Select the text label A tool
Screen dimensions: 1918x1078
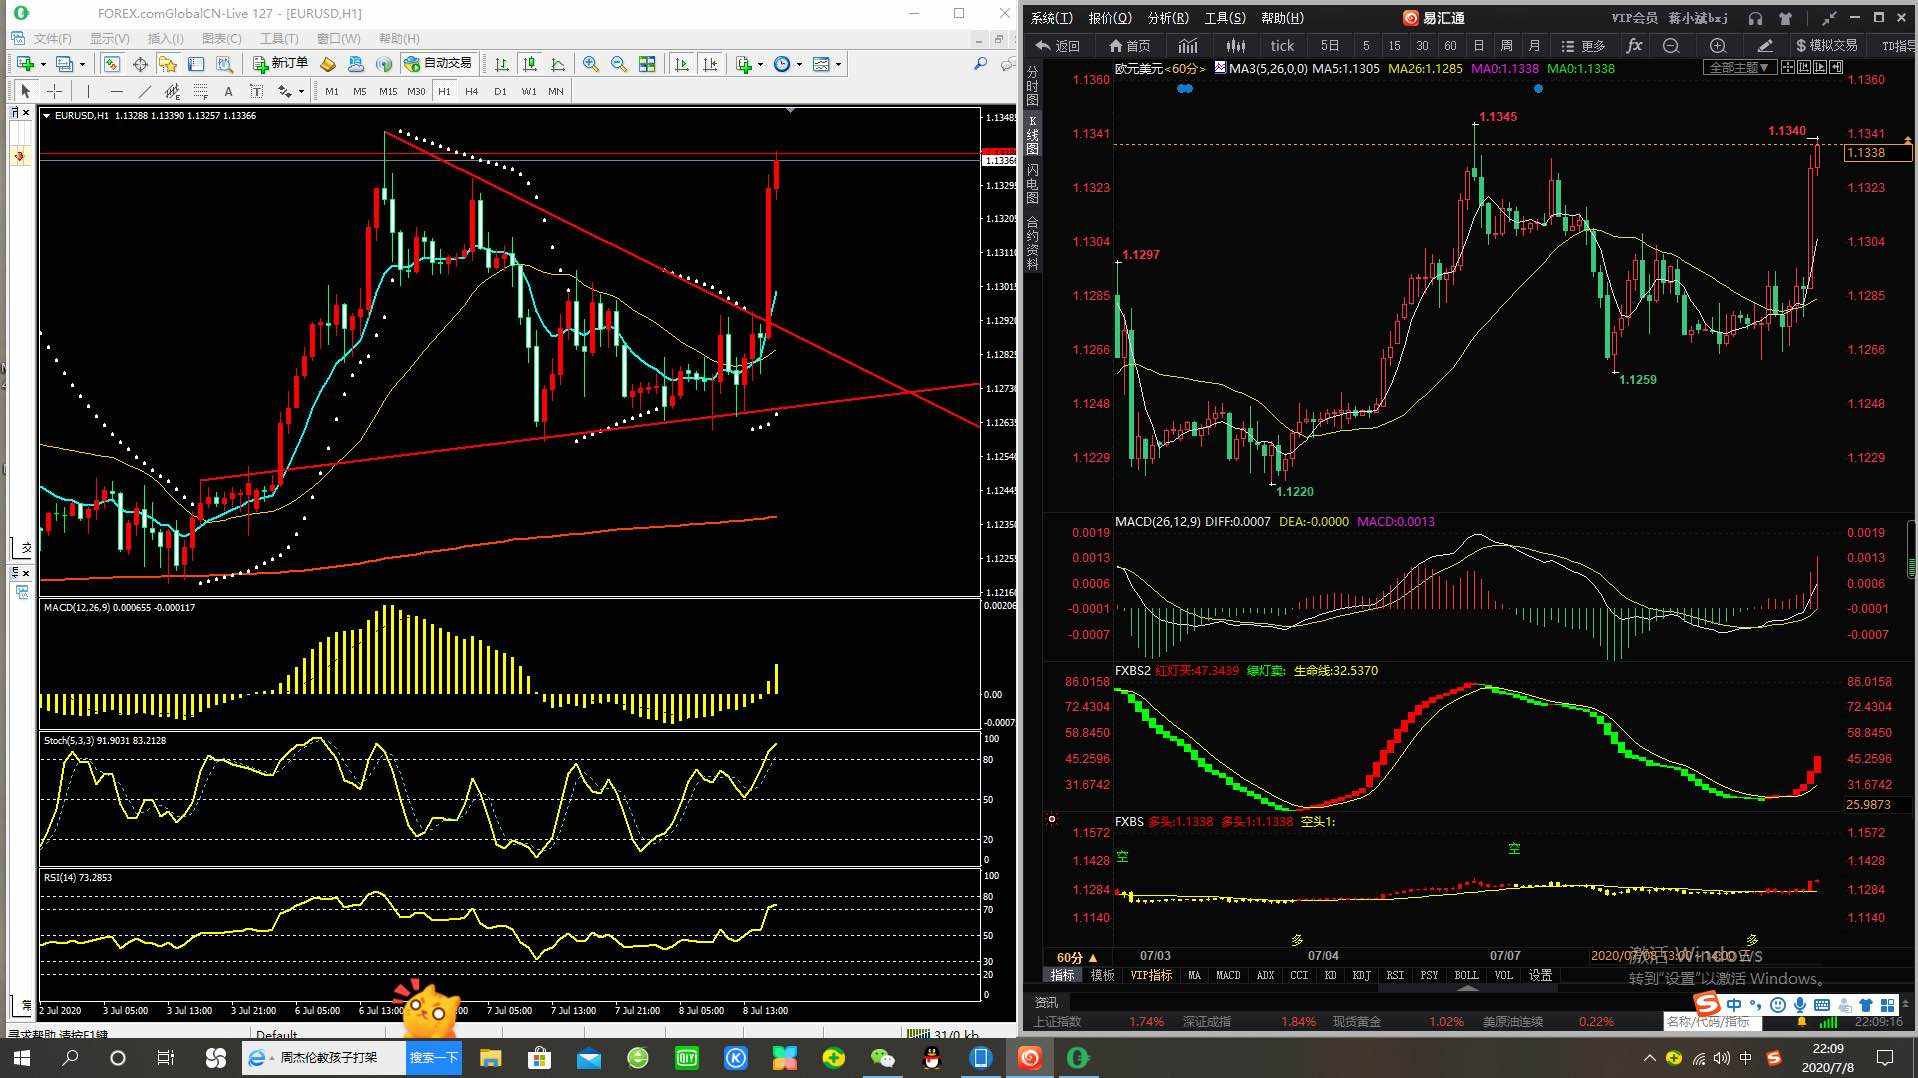click(x=228, y=91)
